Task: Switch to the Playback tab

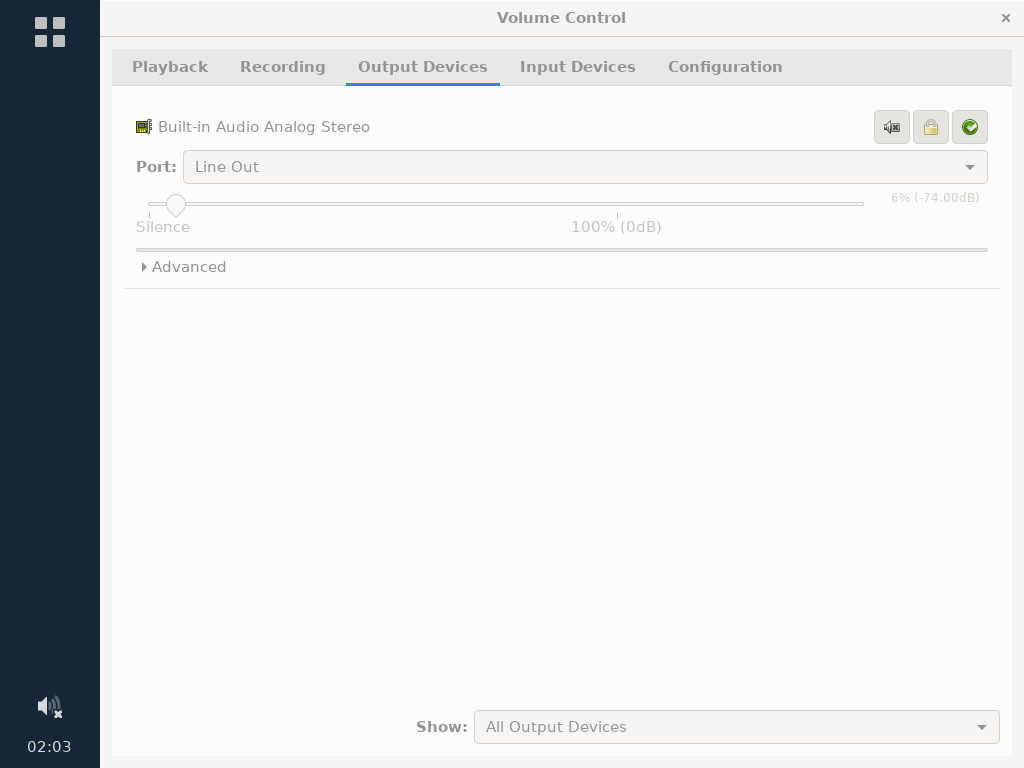Action: (x=170, y=67)
